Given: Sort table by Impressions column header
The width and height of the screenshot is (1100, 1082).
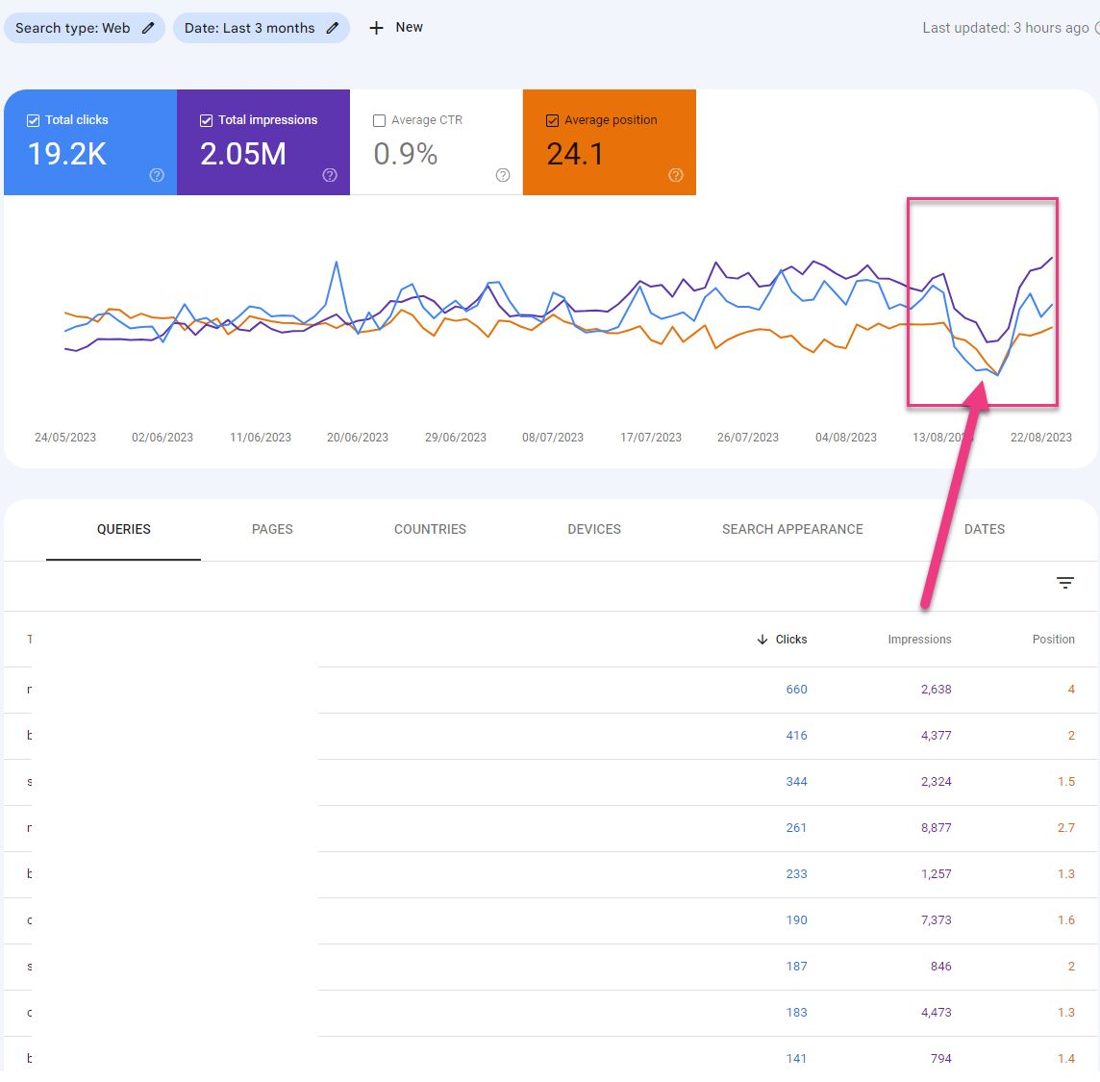Looking at the screenshot, I should [x=919, y=639].
